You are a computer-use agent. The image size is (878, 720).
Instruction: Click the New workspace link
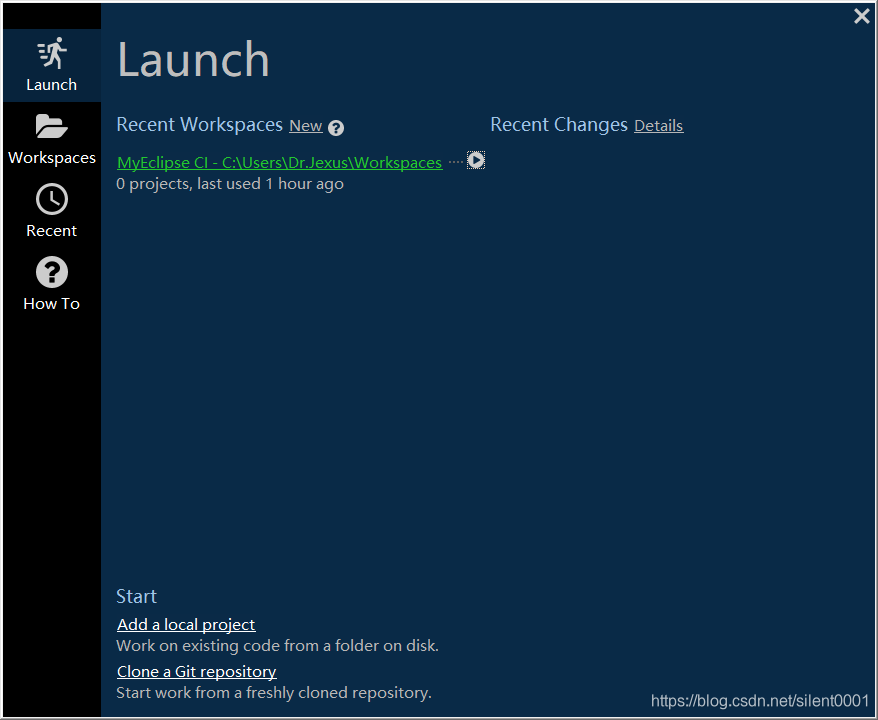pyautogui.click(x=306, y=126)
